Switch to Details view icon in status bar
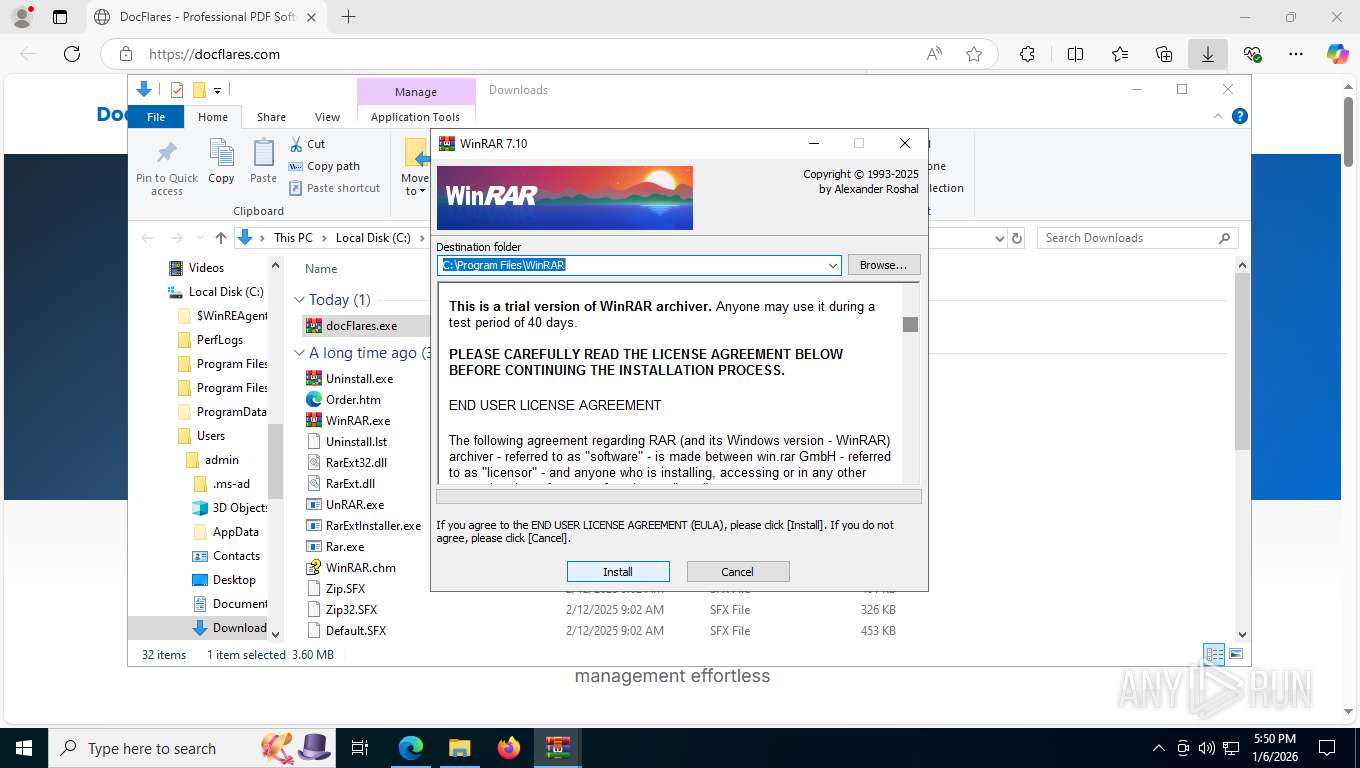The width and height of the screenshot is (1360, 768). (x=1215, y=655)
